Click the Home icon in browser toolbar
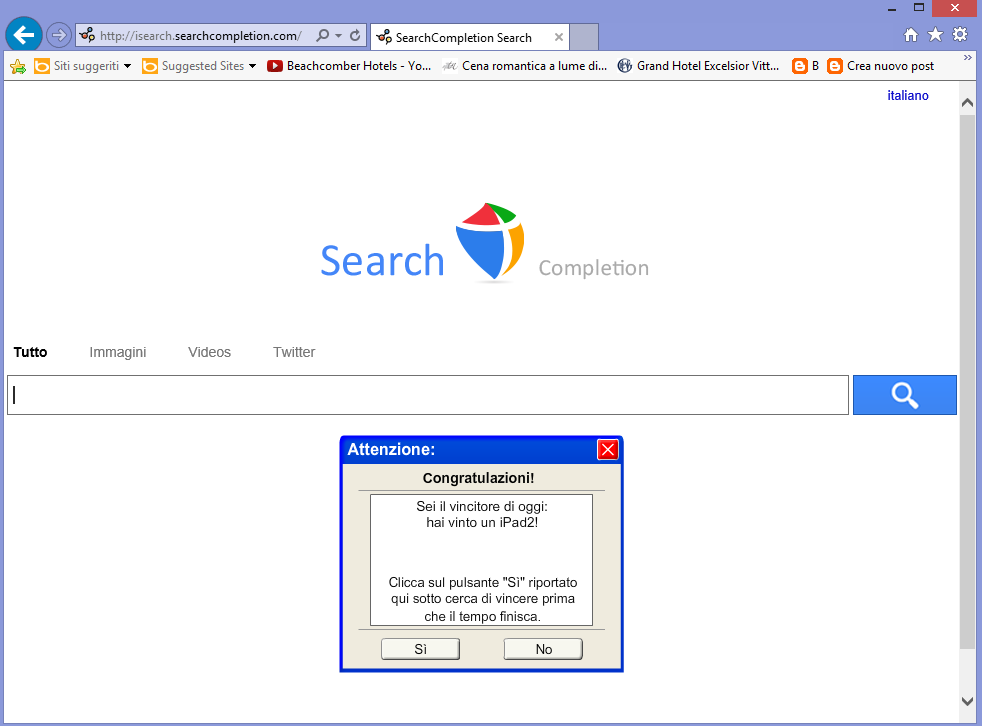The image size is (982, 726). pyautogui.click(x=911, y=35)
